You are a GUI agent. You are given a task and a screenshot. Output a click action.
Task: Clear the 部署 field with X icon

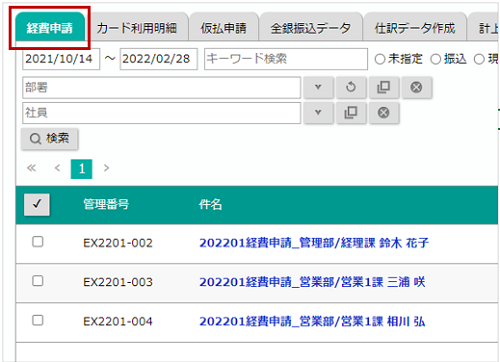point(417,87)
